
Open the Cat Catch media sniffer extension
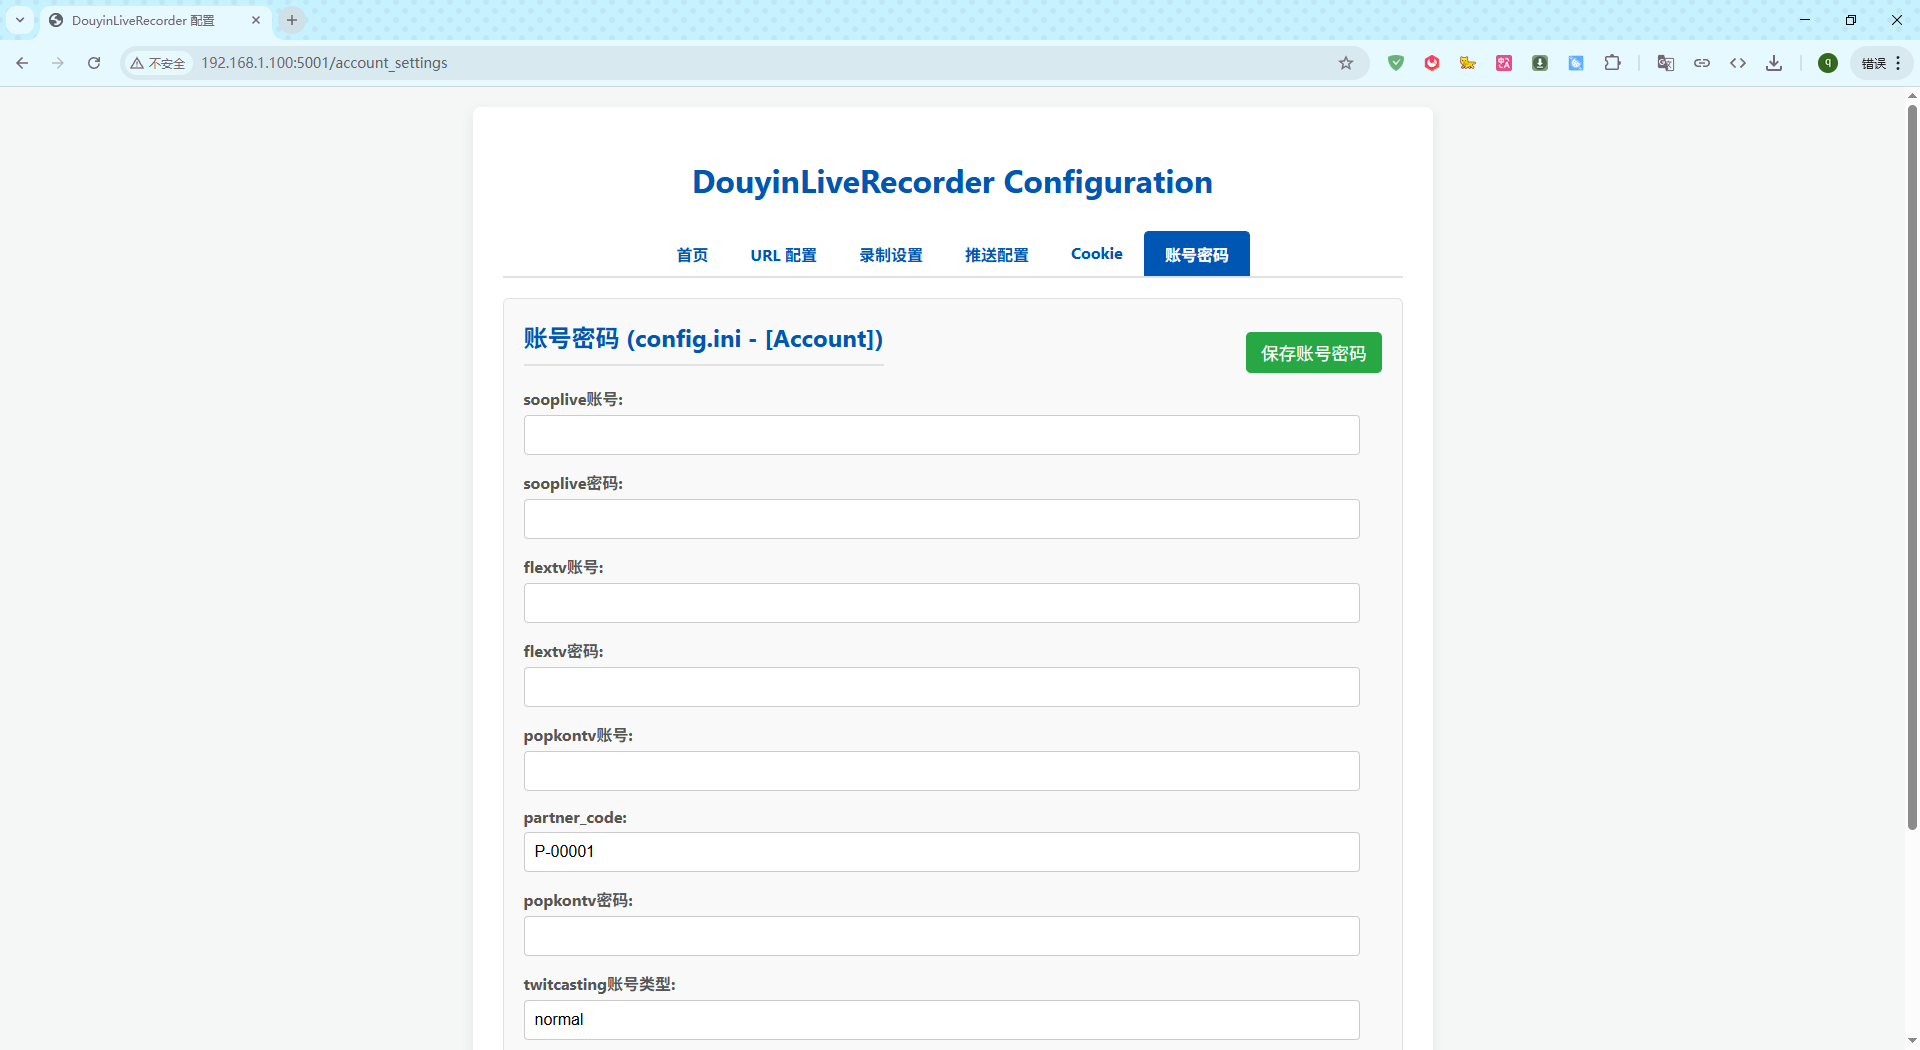click(x=1468, y=62)
